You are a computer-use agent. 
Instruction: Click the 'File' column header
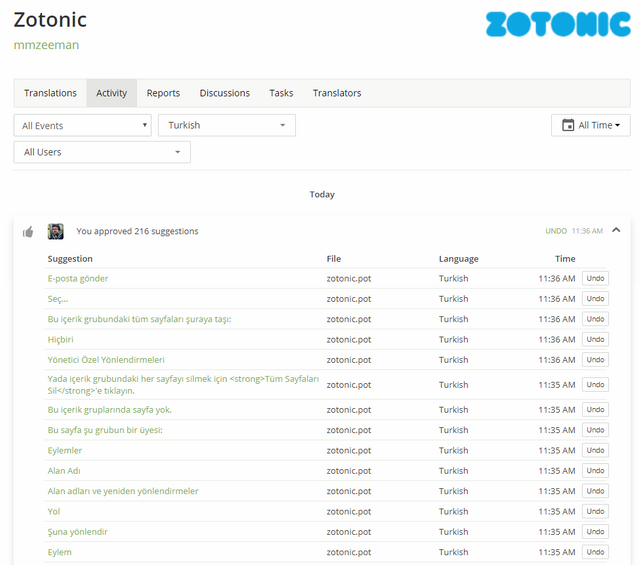[x=333, y=259]
